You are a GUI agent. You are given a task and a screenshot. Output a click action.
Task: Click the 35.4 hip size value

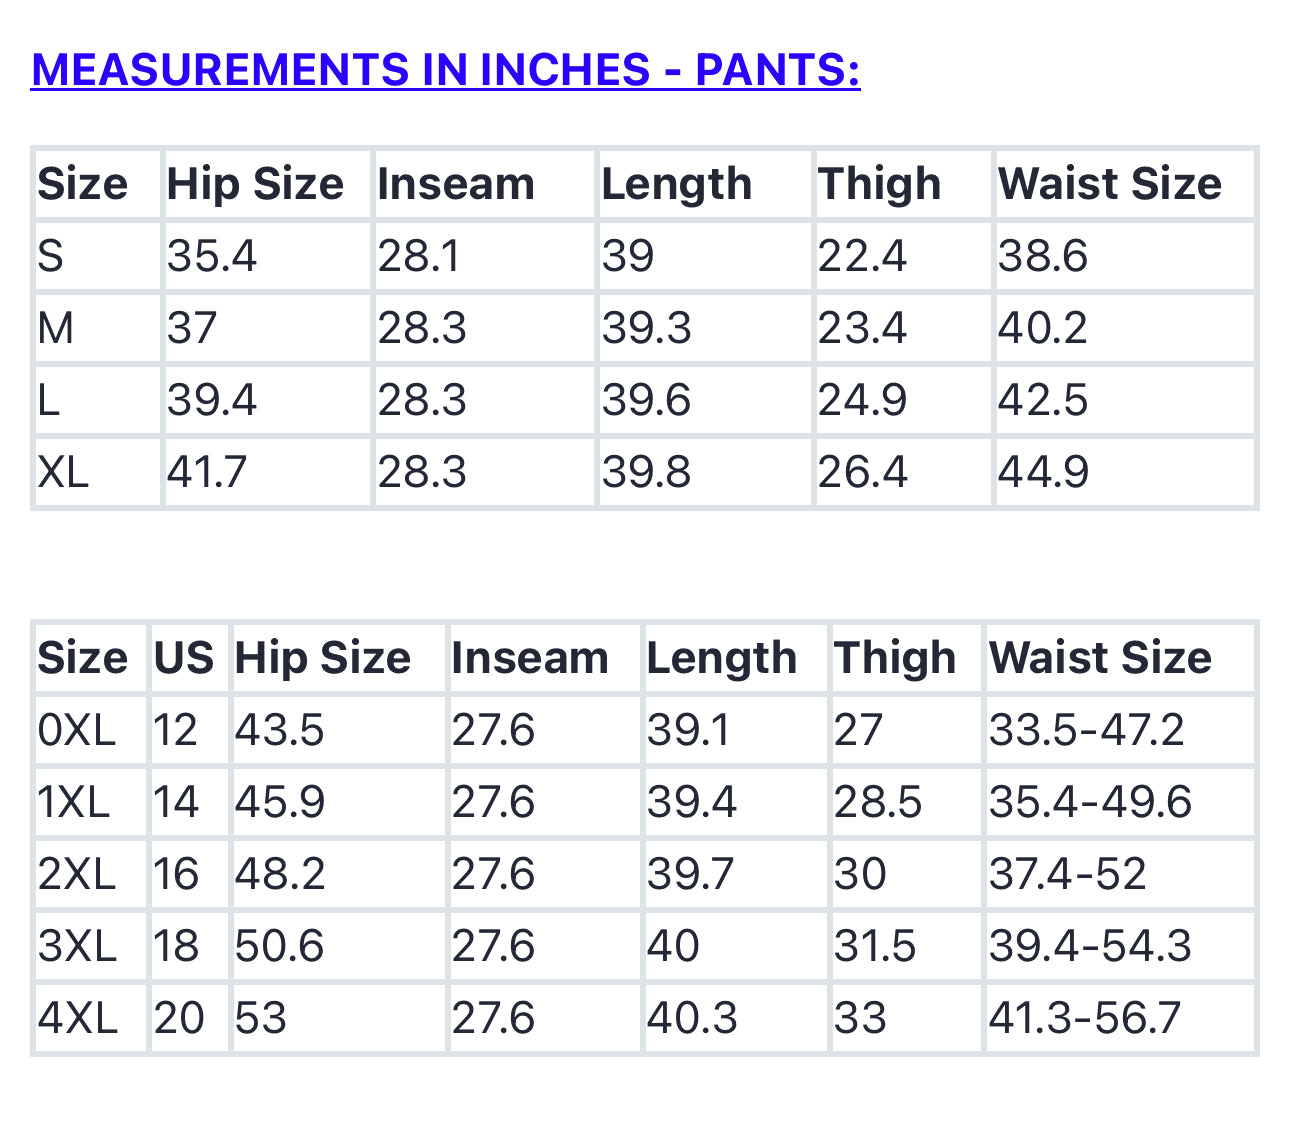tap(212, 256)
